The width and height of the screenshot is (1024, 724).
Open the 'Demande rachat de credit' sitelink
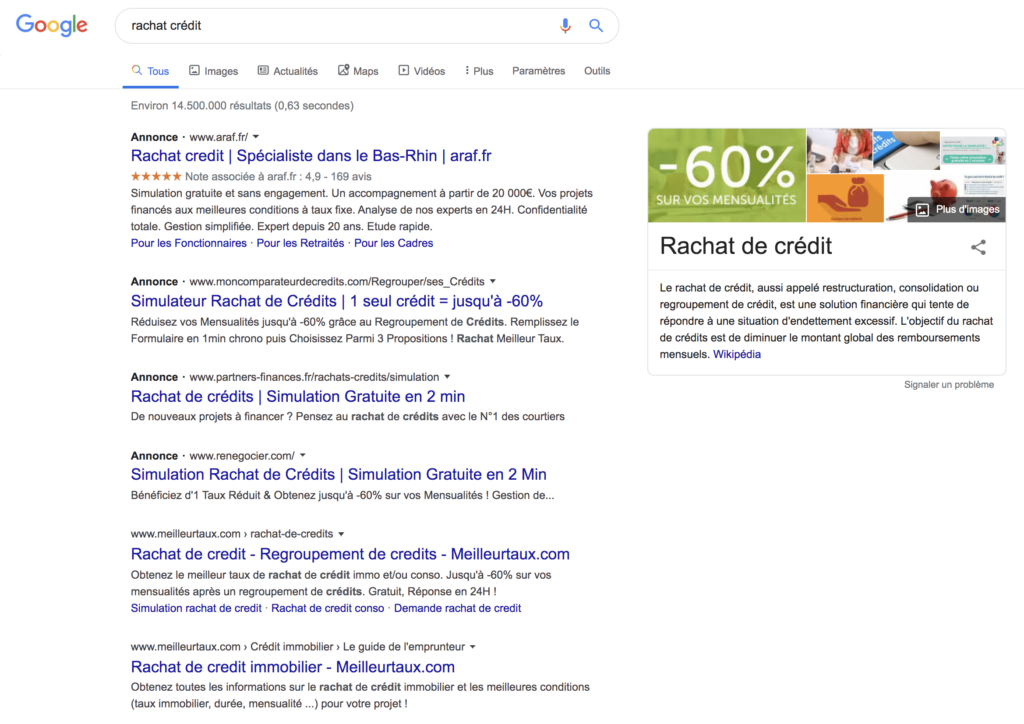click(x=457, y=608)
